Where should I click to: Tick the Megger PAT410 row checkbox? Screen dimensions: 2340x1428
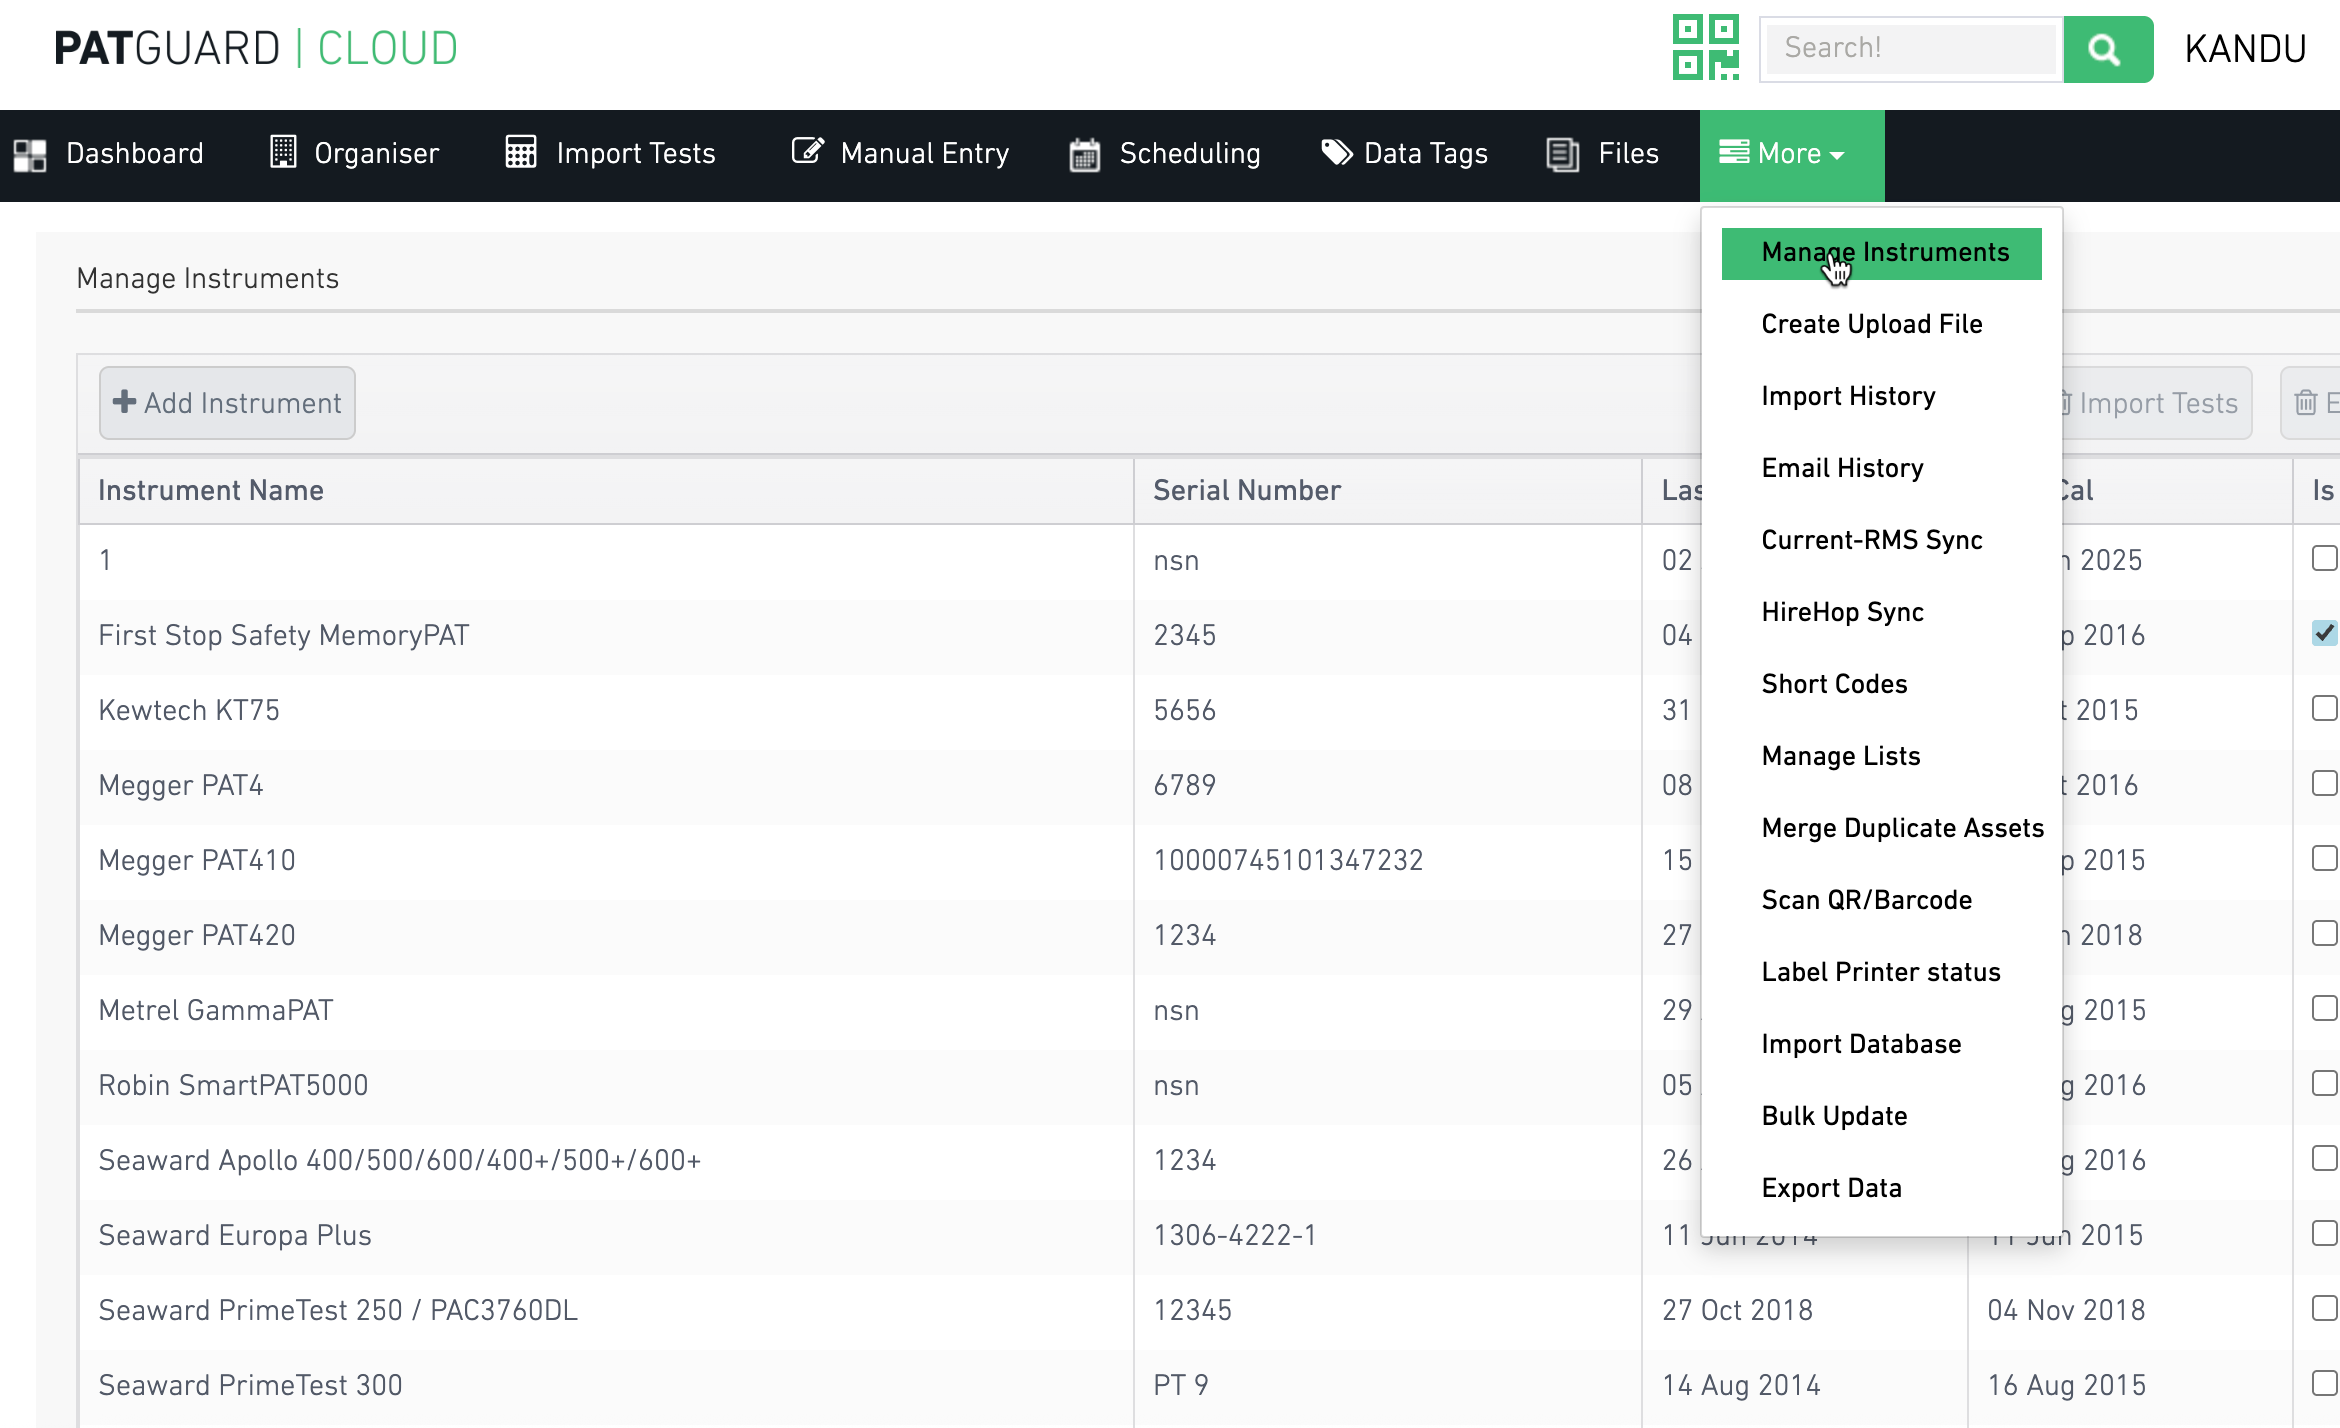pyautogui.click(x=2324, y=858)
